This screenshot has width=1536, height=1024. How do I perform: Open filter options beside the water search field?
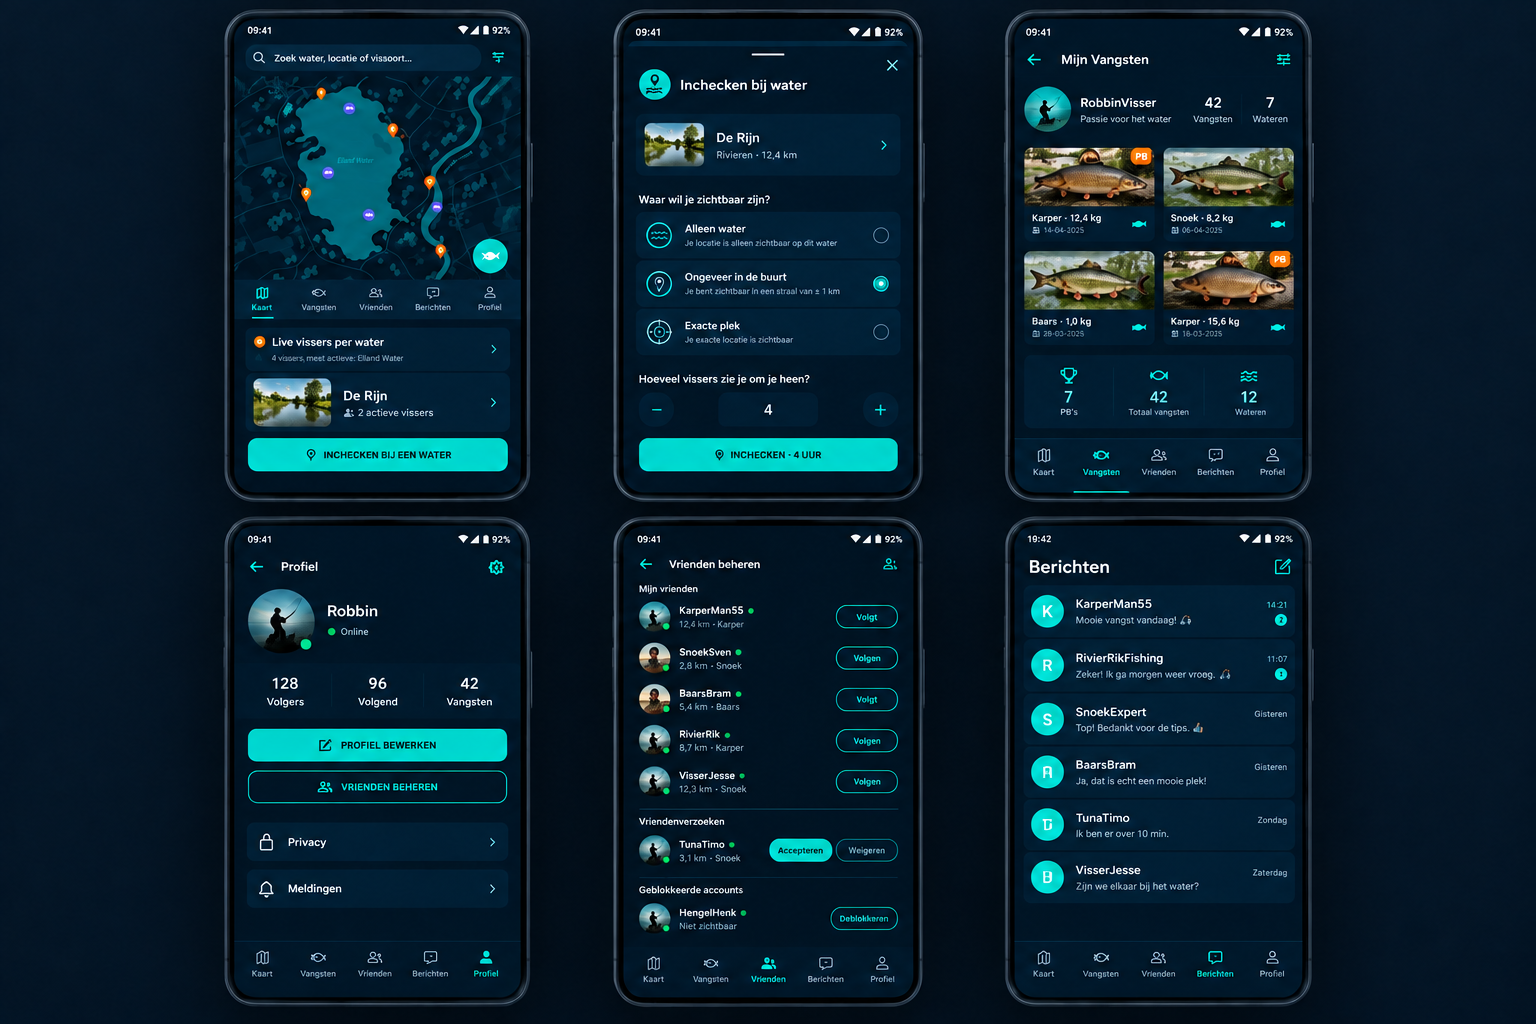coord(498,58)
